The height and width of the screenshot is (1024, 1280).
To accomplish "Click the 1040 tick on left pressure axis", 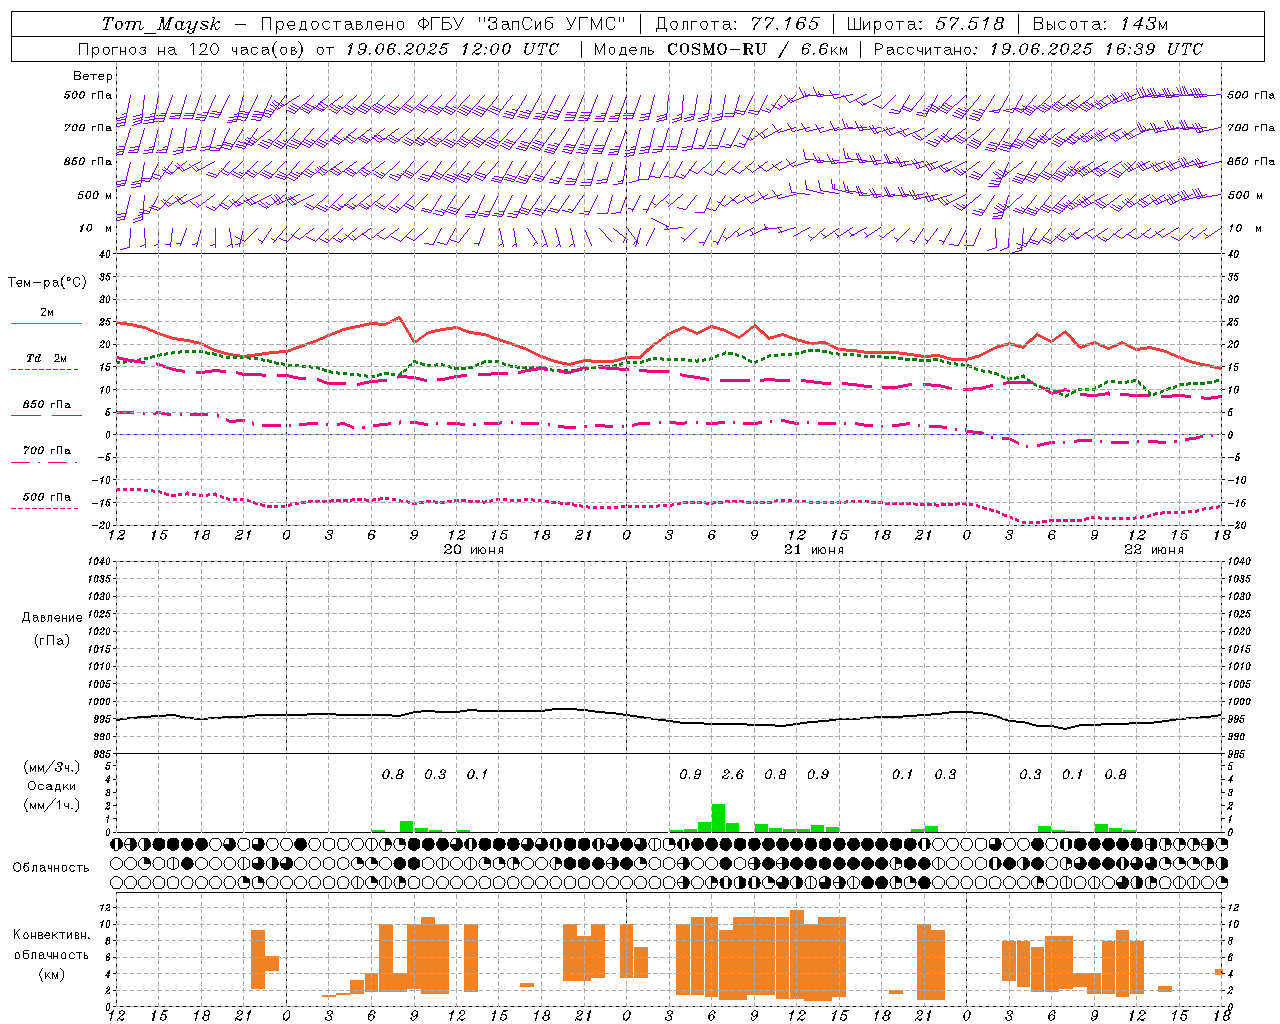I will click(100, 562).
